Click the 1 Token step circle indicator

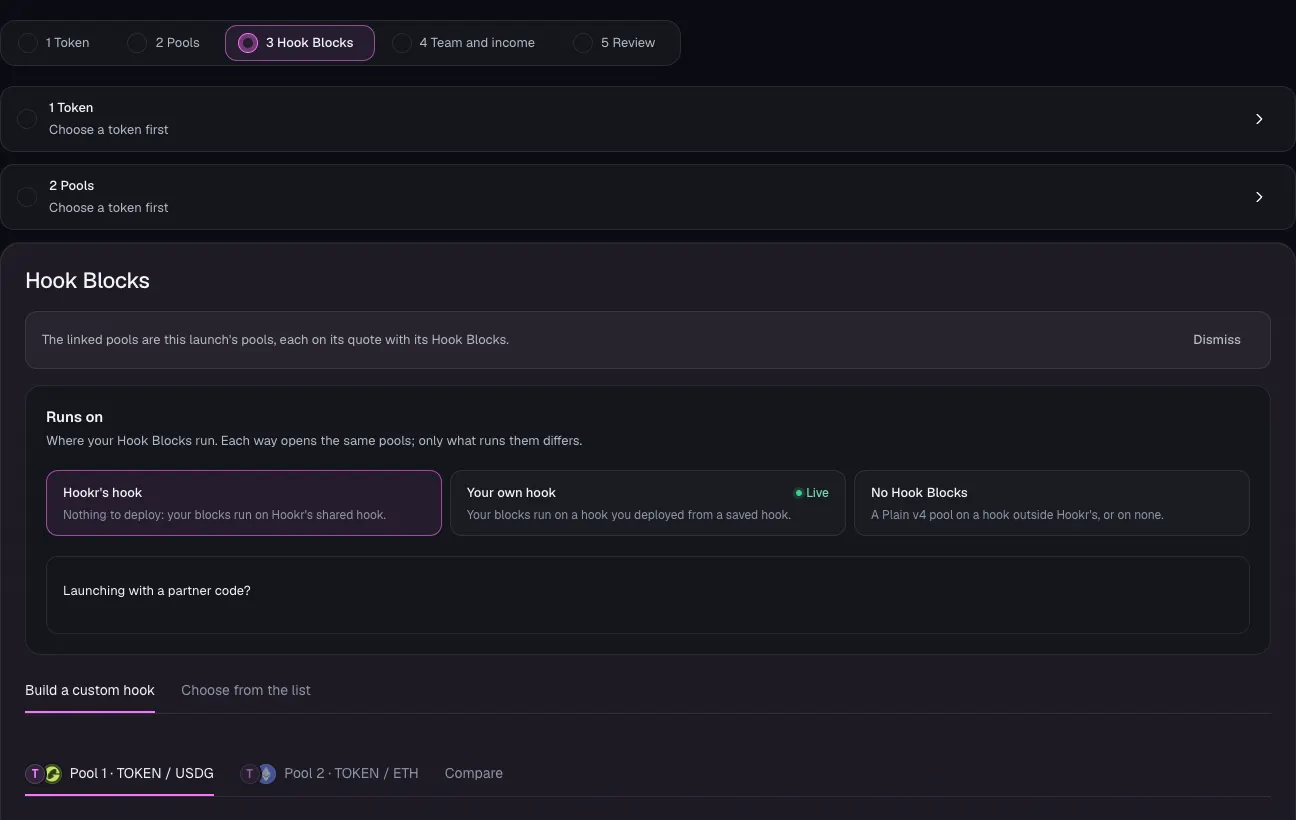tap(28, 43)
